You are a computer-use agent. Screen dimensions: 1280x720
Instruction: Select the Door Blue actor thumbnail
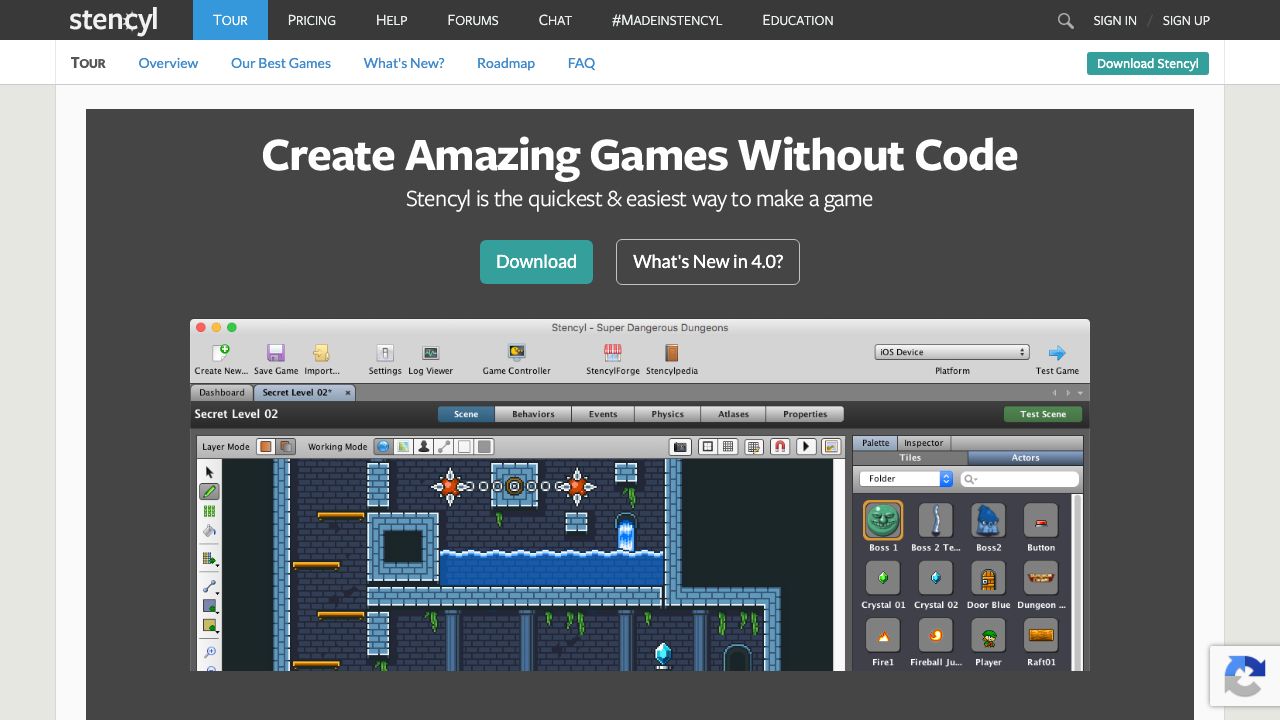(989, 578)
